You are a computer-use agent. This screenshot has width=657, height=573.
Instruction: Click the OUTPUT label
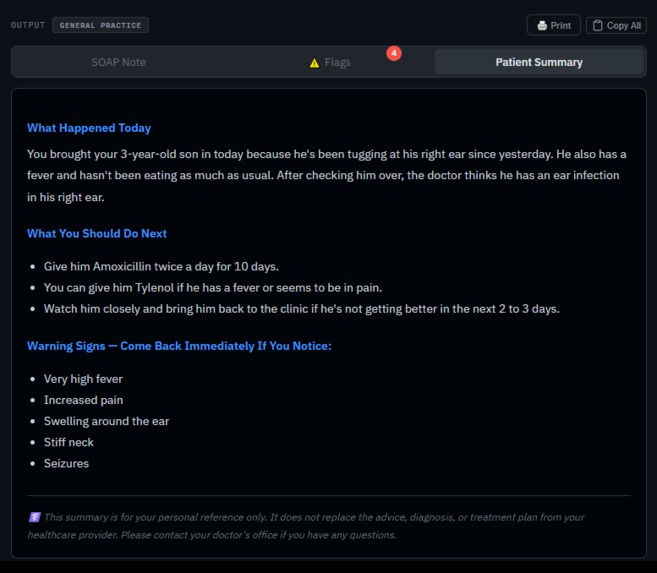pos(28,25)
